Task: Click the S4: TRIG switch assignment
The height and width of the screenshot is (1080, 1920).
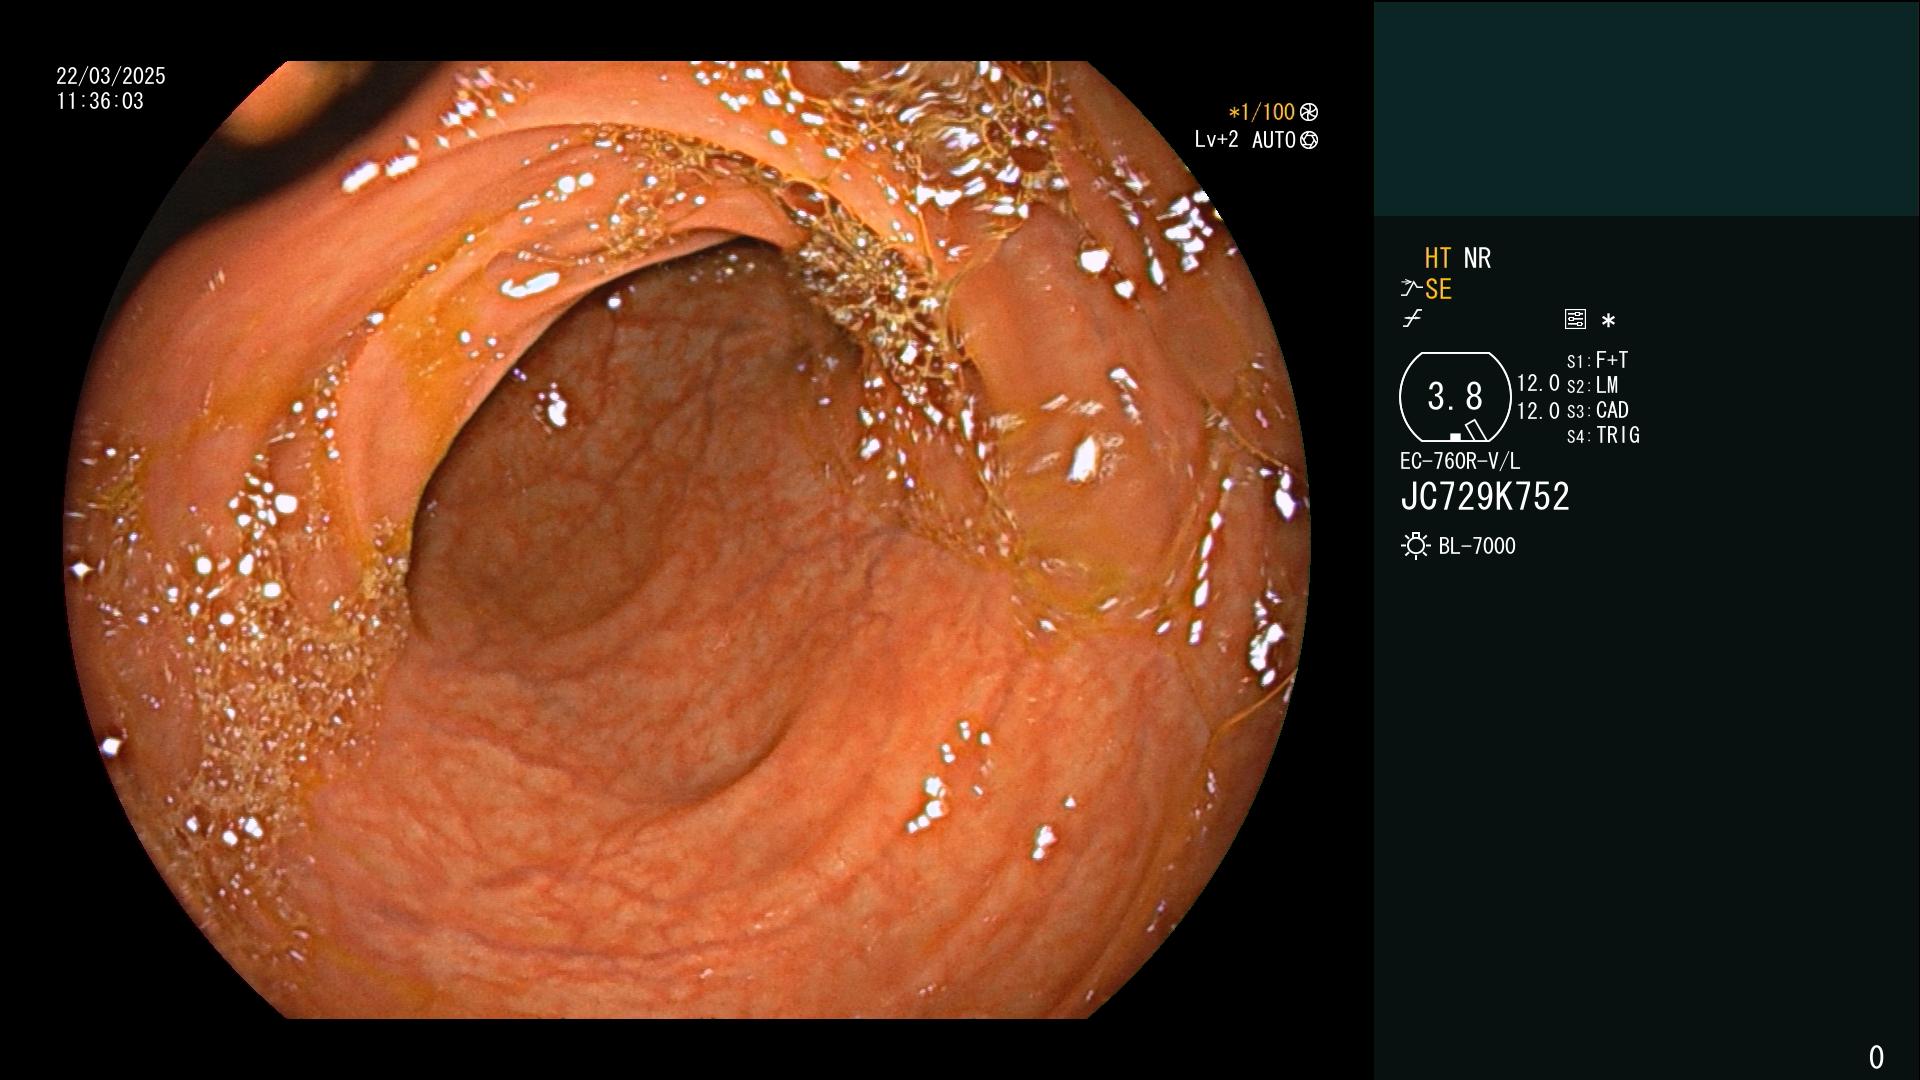Action: point(1603,435)
